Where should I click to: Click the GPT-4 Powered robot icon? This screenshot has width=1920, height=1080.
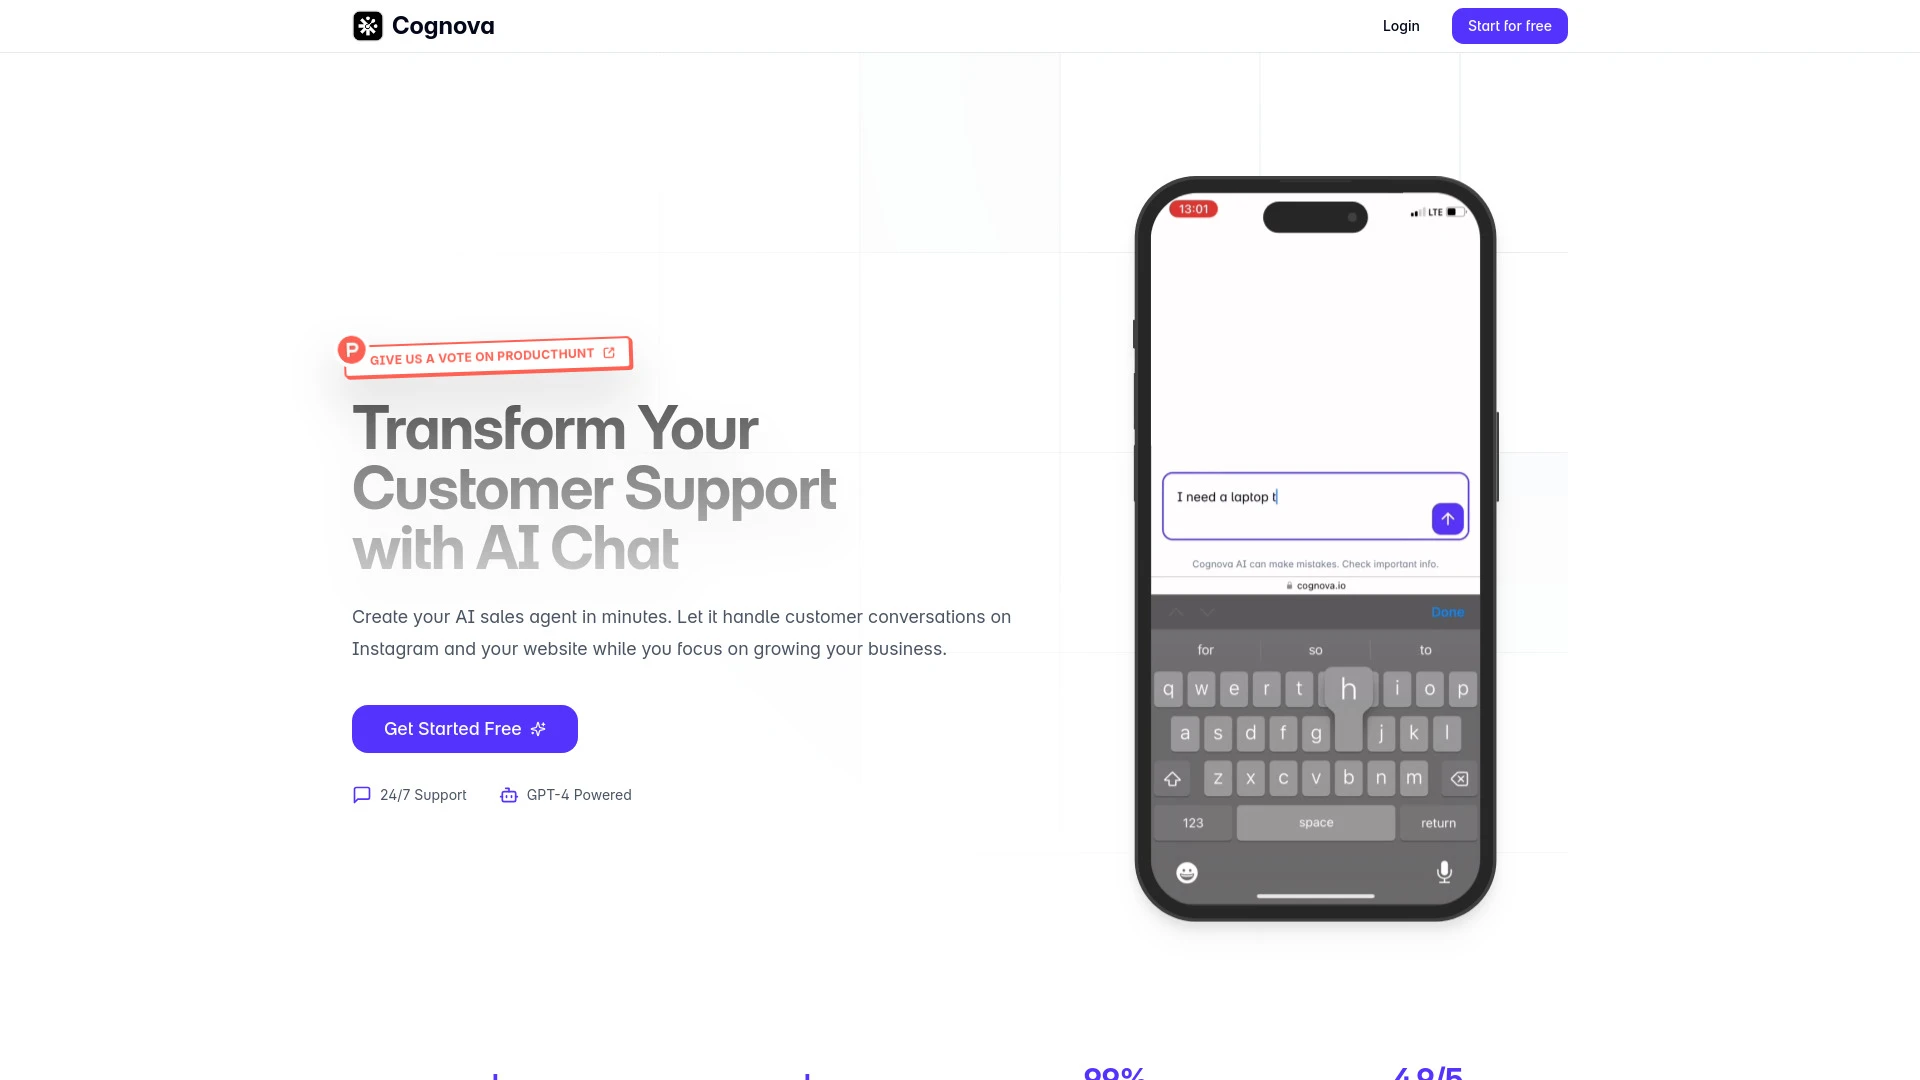click(508, 794)
